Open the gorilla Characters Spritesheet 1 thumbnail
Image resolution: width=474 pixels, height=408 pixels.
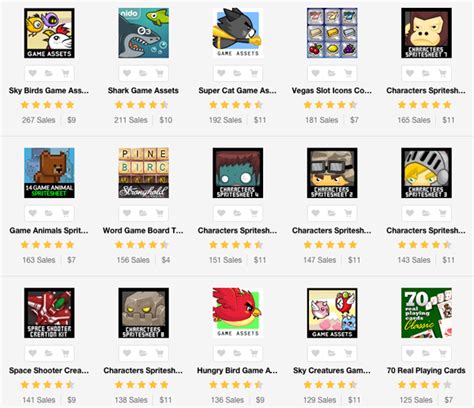[426, 33]
